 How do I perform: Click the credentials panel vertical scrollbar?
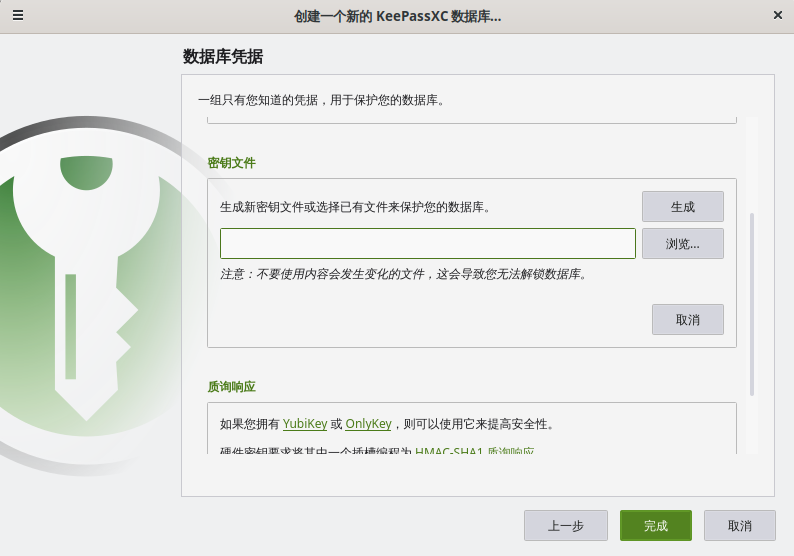752,304
